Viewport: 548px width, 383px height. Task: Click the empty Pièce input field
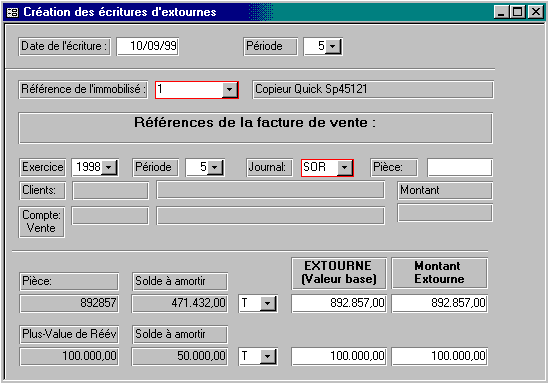tap(460, 167)
